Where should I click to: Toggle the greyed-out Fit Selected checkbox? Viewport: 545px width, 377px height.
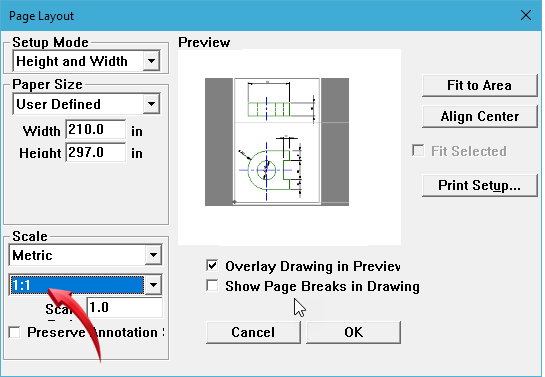point(418,151)
